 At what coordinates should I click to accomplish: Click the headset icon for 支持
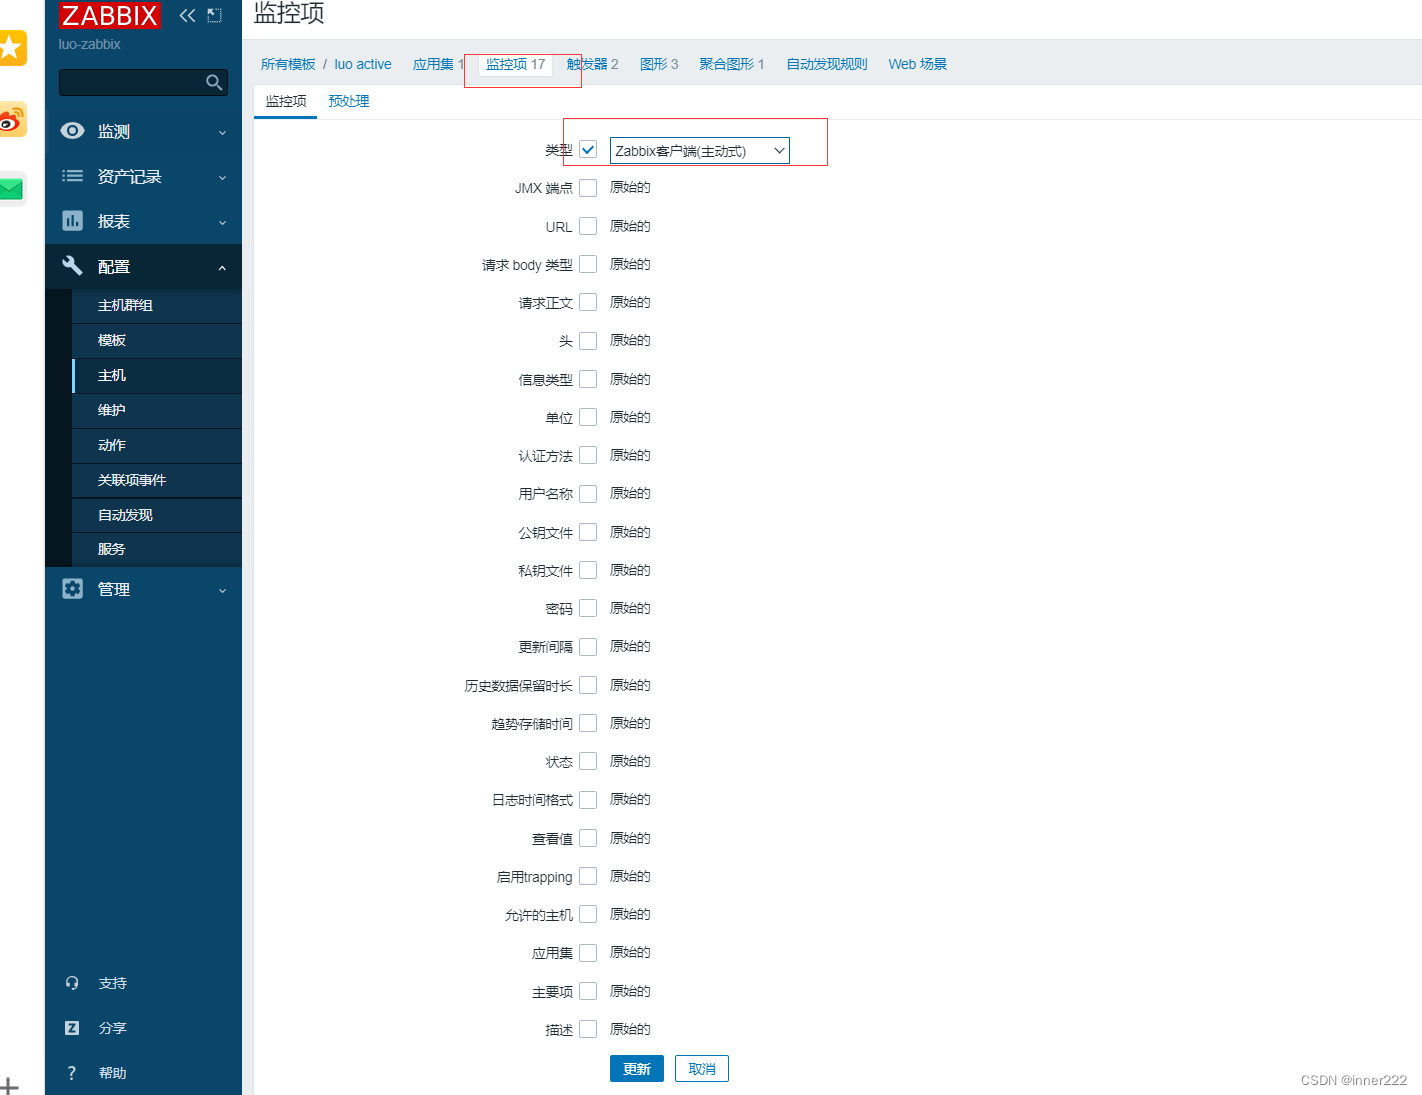pos(72,983)
